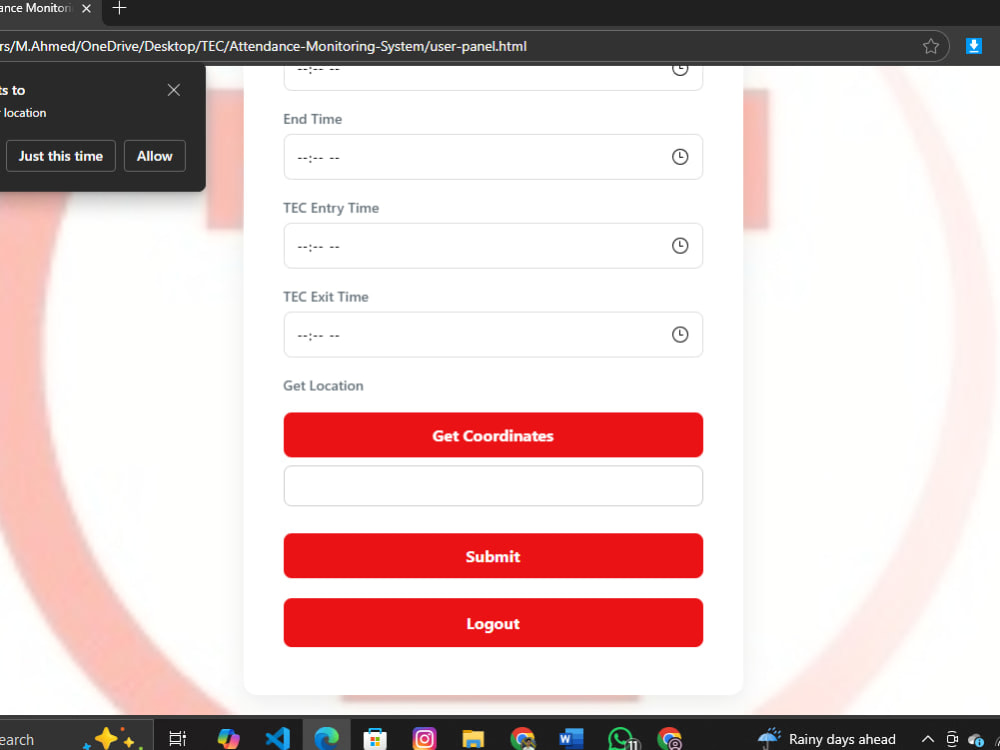Open a new browser tab
Image resolution: width=1000 pixels, height=750 pixels.
[x=119, y=8]
